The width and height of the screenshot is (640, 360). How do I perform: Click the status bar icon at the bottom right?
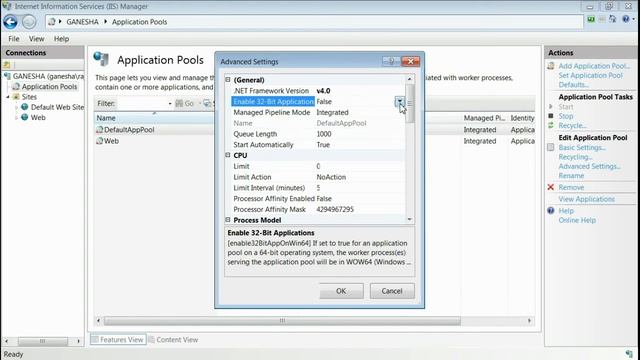coord(629,354)
